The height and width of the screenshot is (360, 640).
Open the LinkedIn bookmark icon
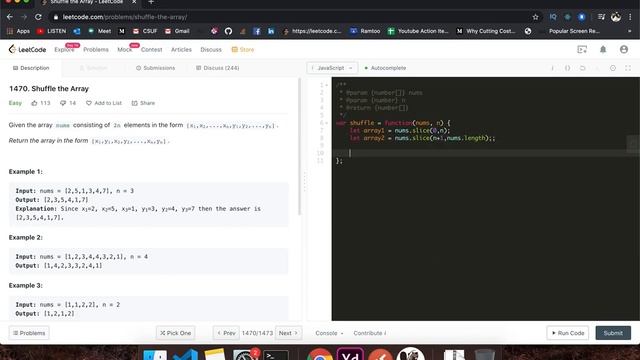point(271,31)
